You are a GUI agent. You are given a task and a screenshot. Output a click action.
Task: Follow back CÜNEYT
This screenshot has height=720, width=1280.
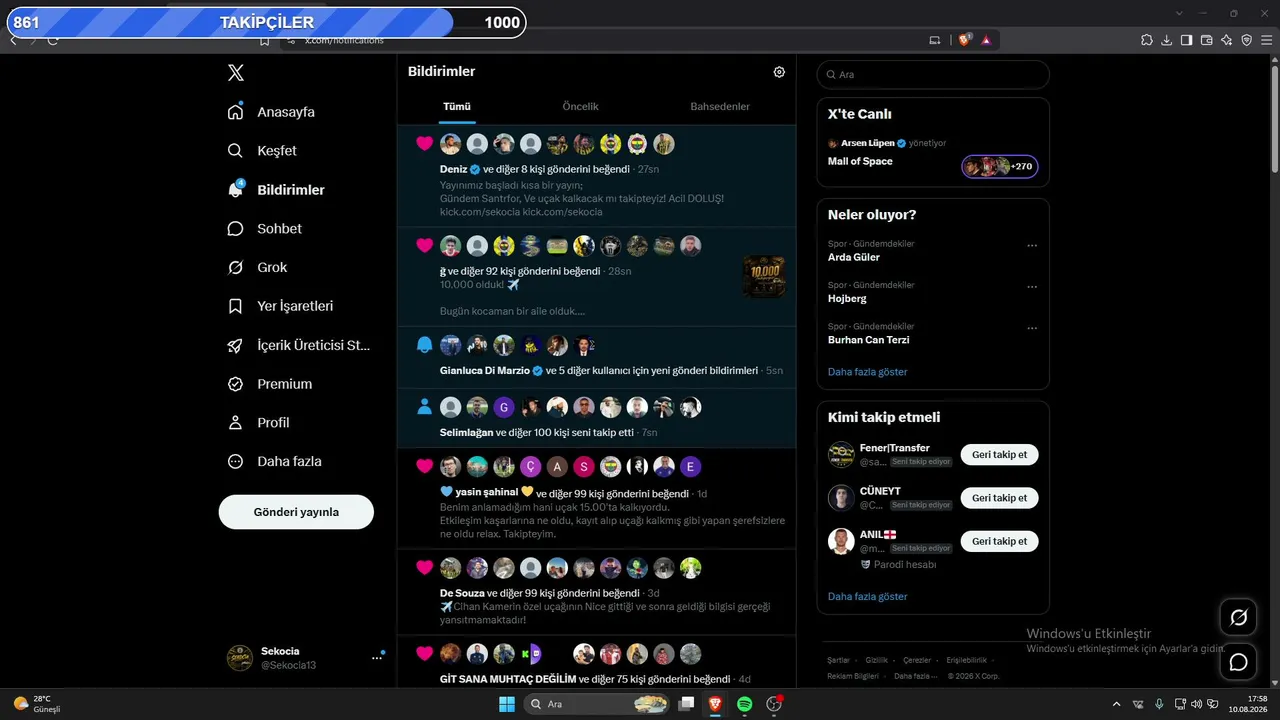(x=999, y=498)
